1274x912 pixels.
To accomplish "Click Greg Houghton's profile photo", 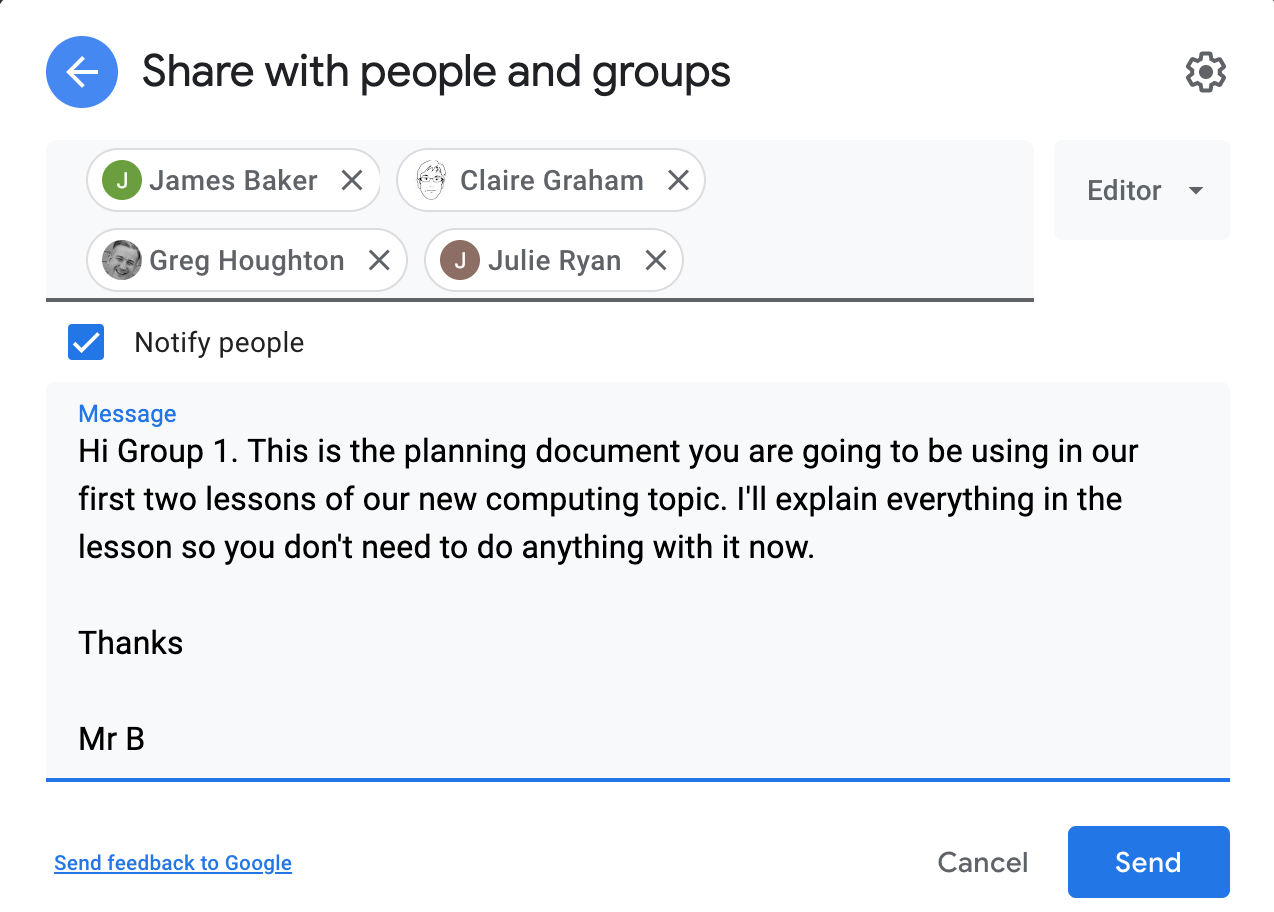I will (x=121, y=261).
